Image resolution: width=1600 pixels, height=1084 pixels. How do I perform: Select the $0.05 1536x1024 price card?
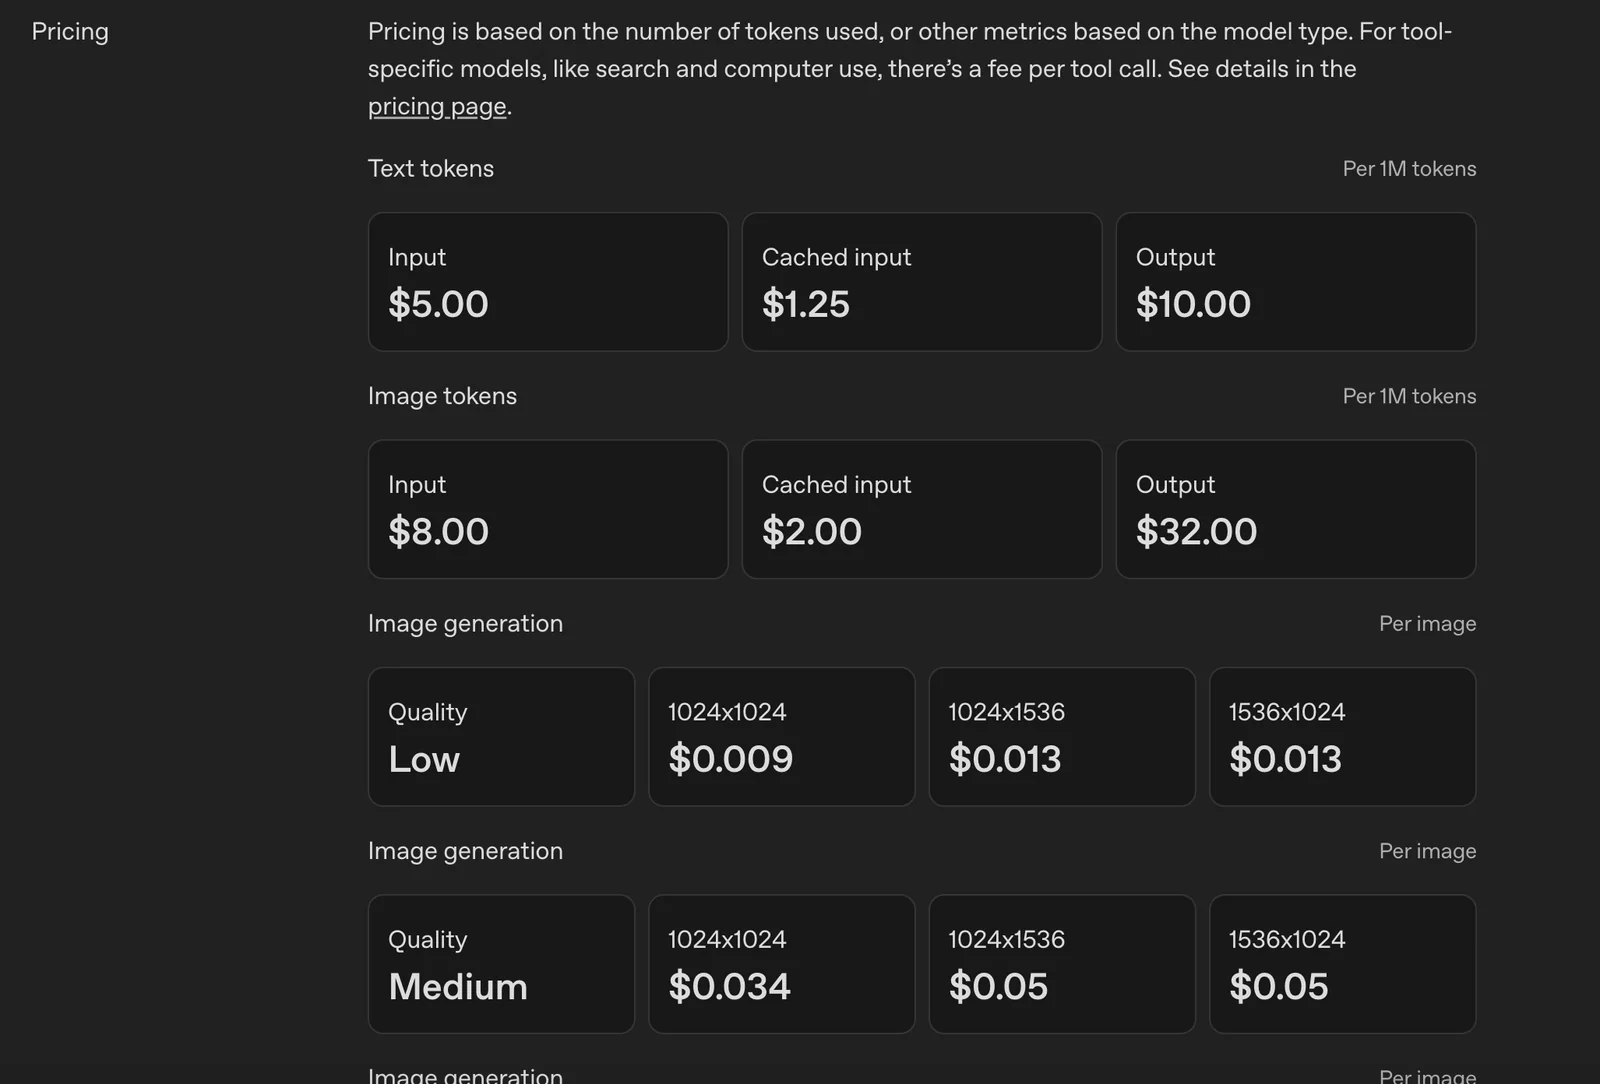click(1342, 964)
